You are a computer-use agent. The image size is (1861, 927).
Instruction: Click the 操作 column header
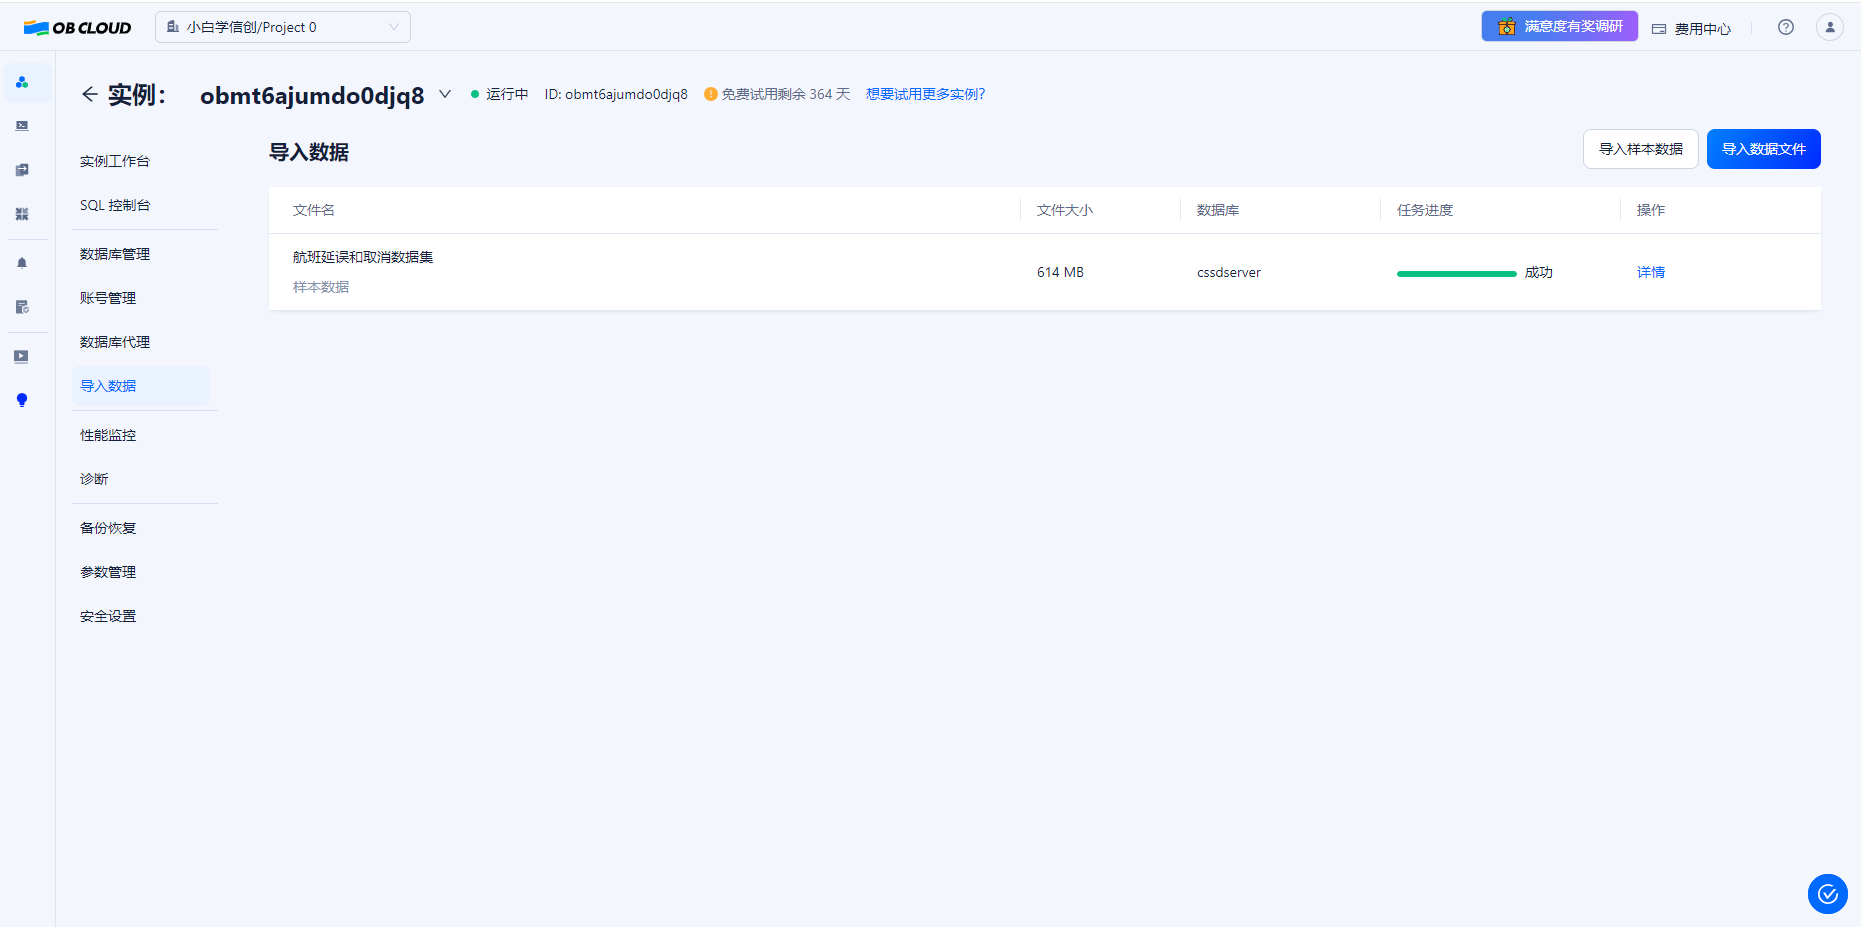point(1651,210)
